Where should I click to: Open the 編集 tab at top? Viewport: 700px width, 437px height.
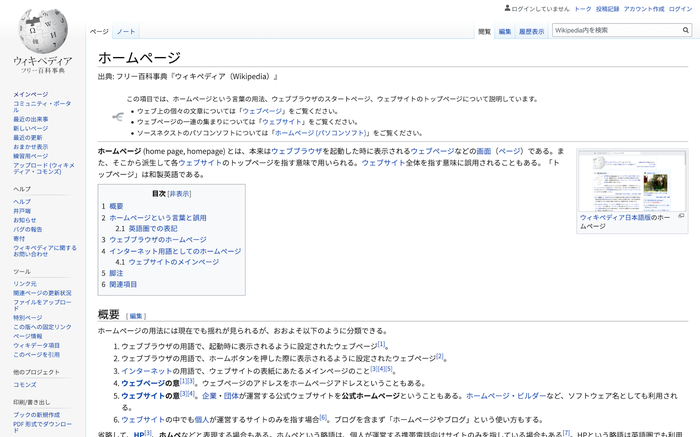(505, 31)
